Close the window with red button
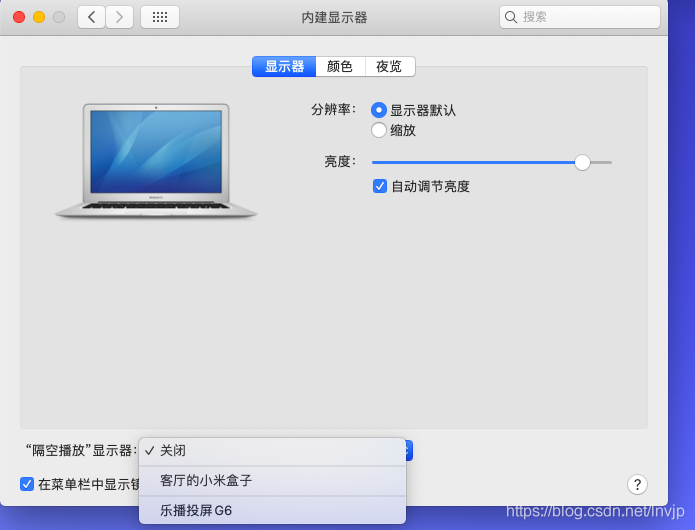The width and height of the screenshot is (695, 530). tap(19, 17)
